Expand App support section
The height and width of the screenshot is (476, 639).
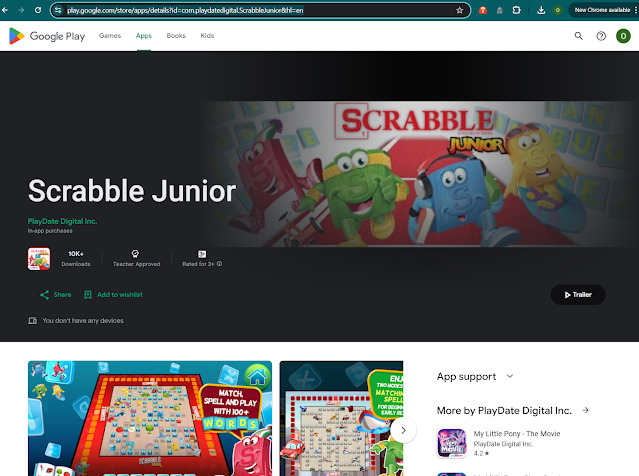click(x=510, y=376)
